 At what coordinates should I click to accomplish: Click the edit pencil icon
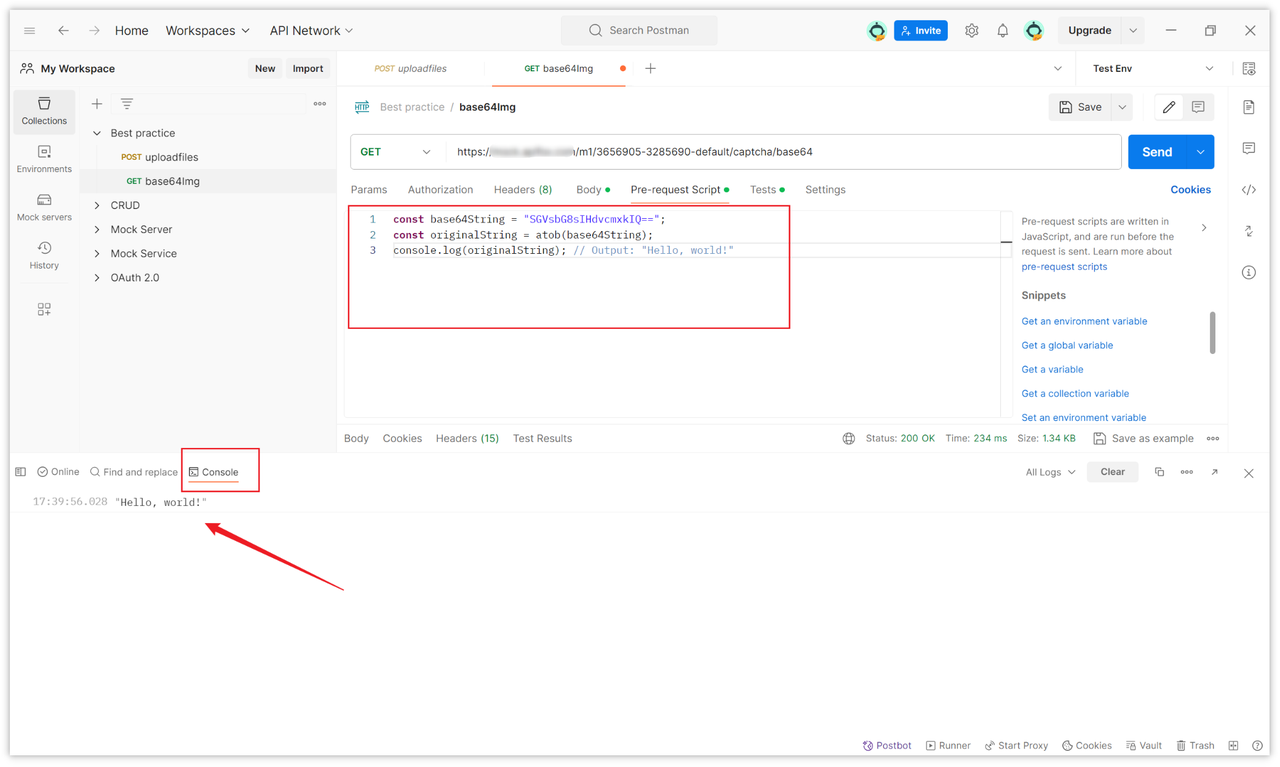(1168, 107)
